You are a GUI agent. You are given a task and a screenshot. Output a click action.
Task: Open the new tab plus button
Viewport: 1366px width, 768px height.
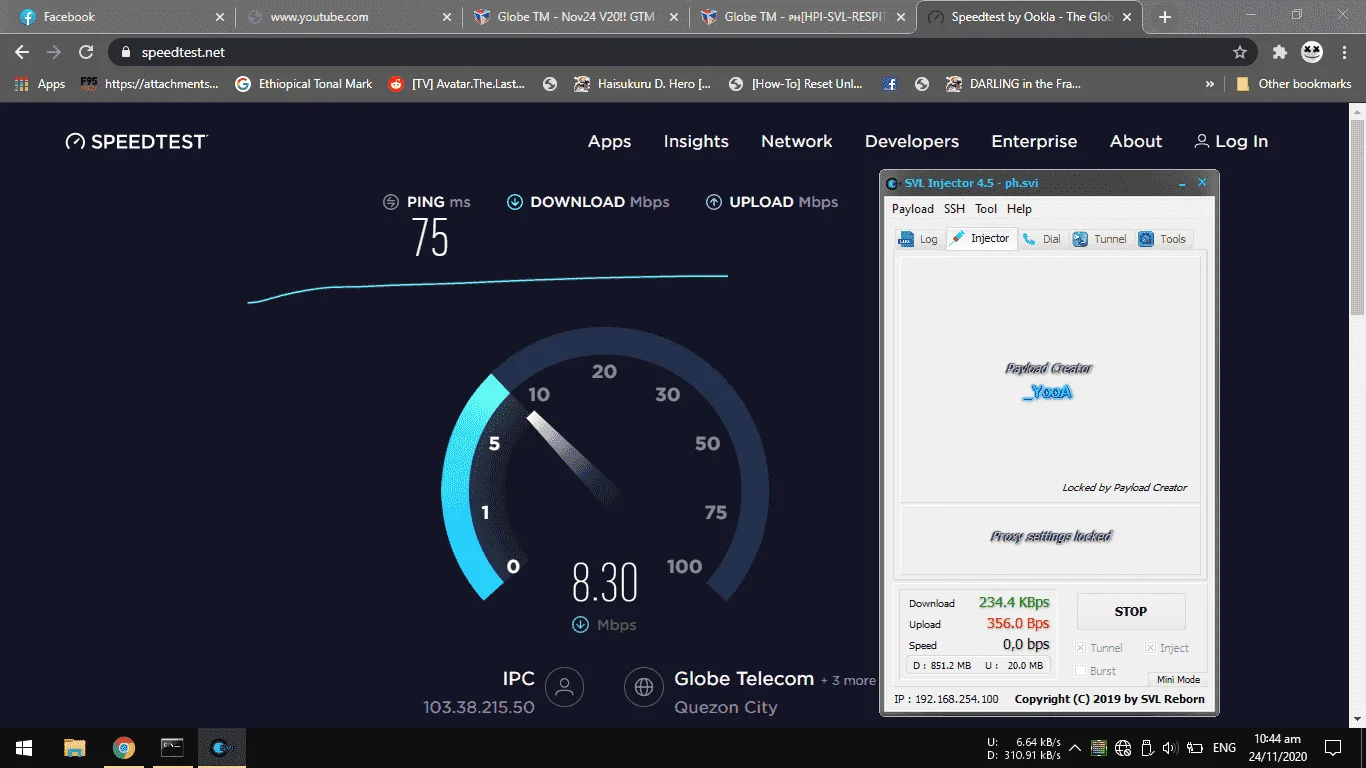pyautogui.click(x=1164, y=17)
